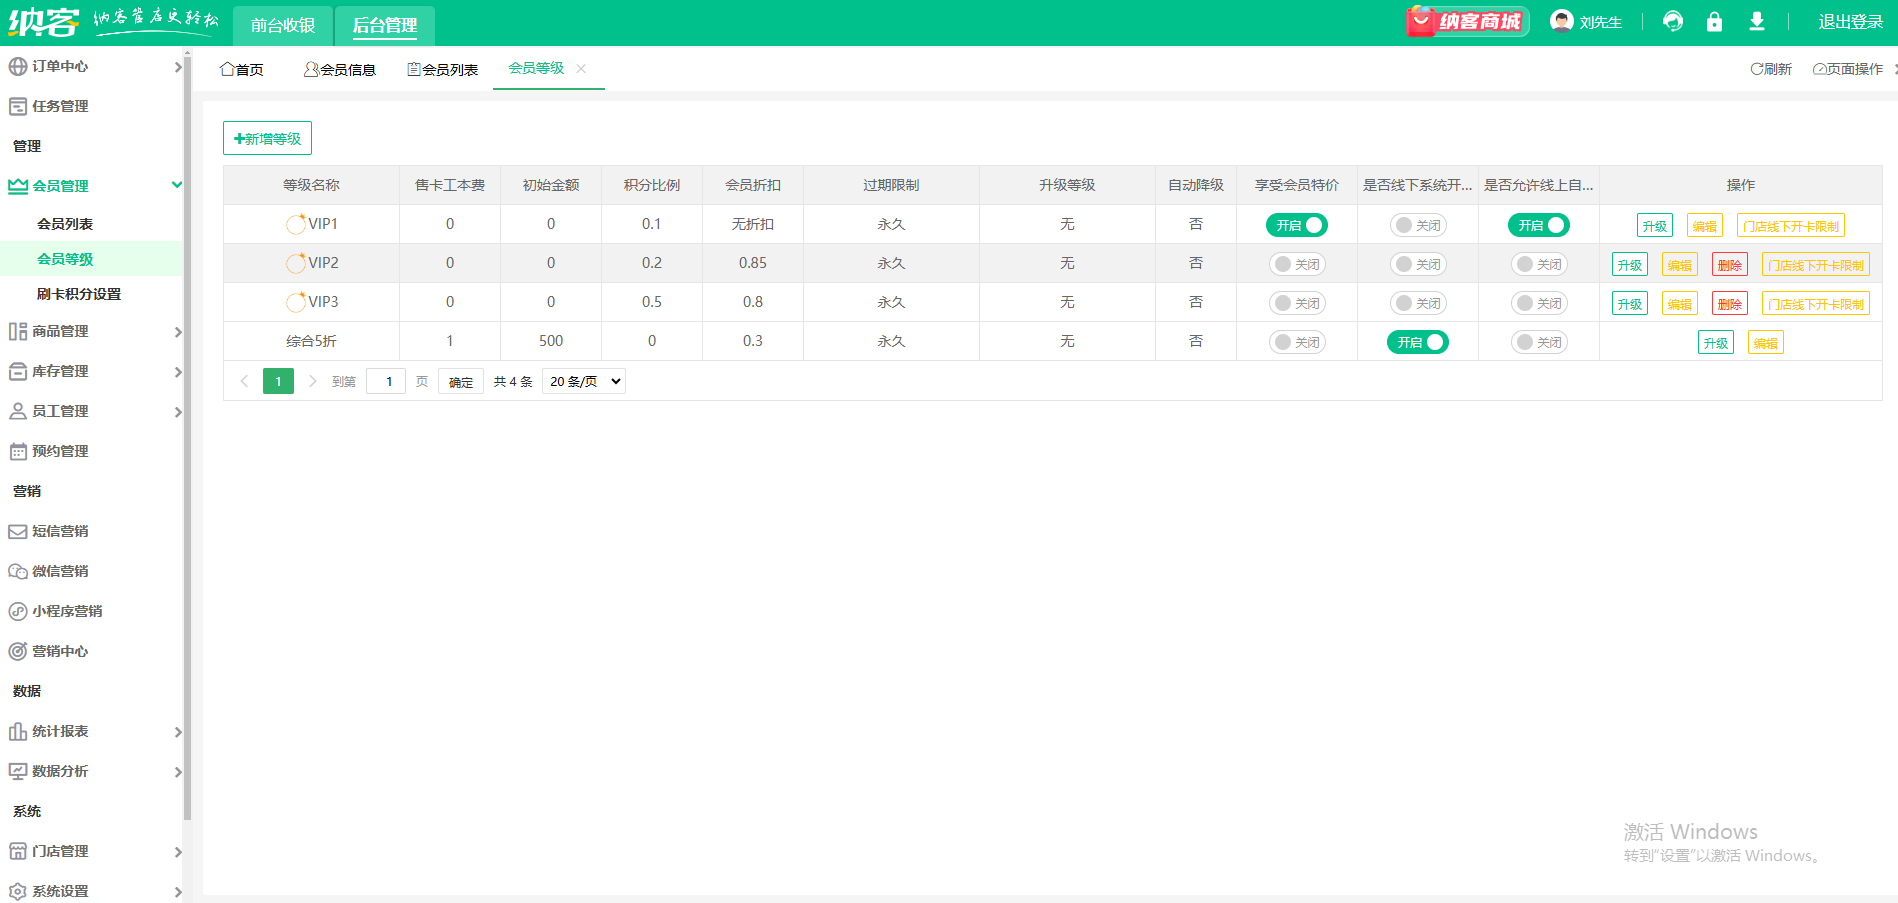Open 营销中心 target icon in sidebar
Screen dimensions: 1898x903
pos(18,651)
